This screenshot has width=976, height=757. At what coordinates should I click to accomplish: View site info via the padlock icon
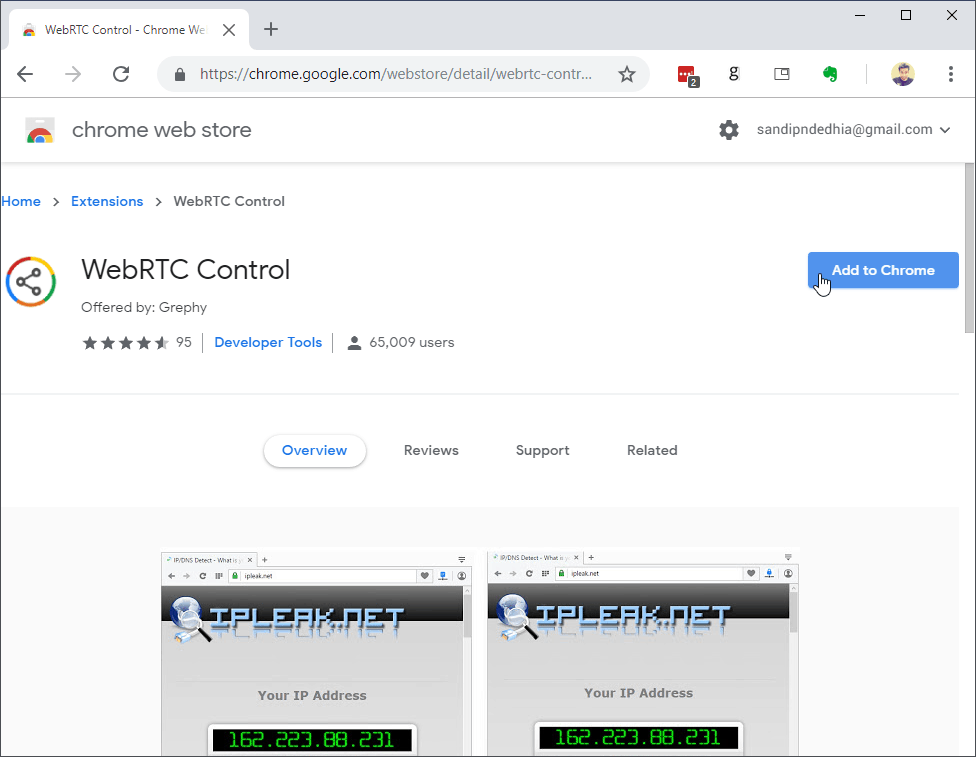(x=180, y=75)
